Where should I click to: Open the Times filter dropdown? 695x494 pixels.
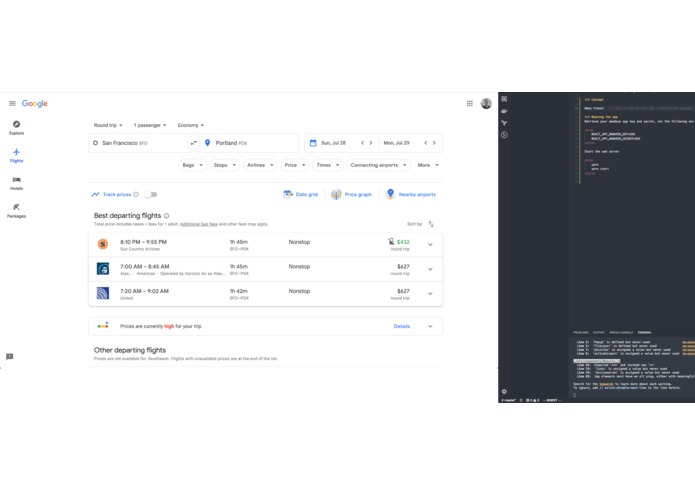[x=328, y=165]
